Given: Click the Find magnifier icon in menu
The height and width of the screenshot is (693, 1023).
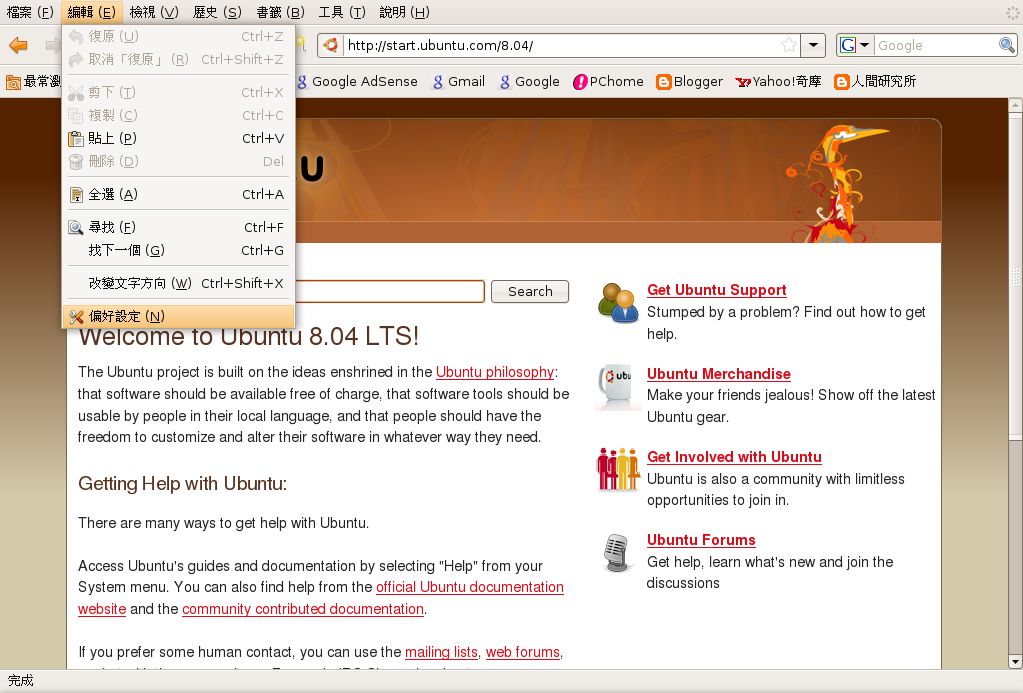Looking at the screenshot, I should [x=76, y=227].
